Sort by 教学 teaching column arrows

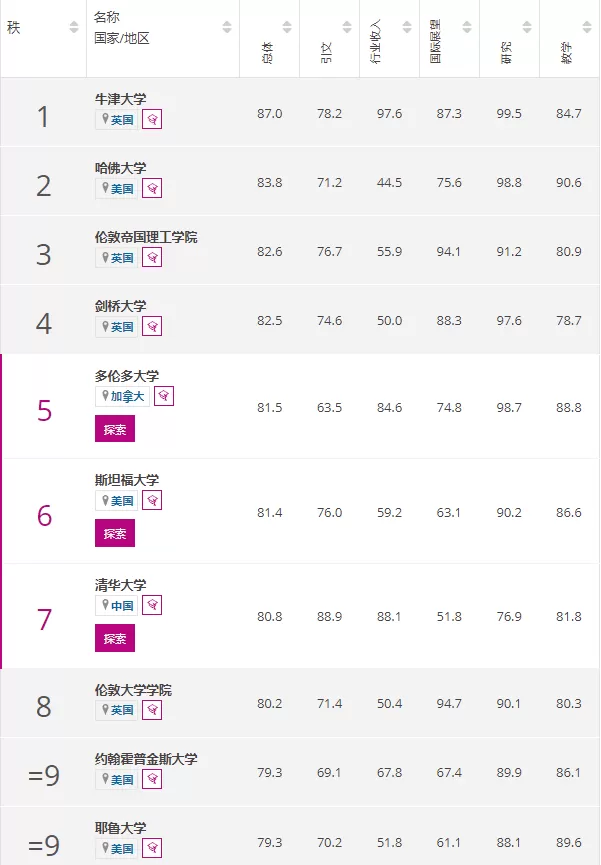pos(587,26)
